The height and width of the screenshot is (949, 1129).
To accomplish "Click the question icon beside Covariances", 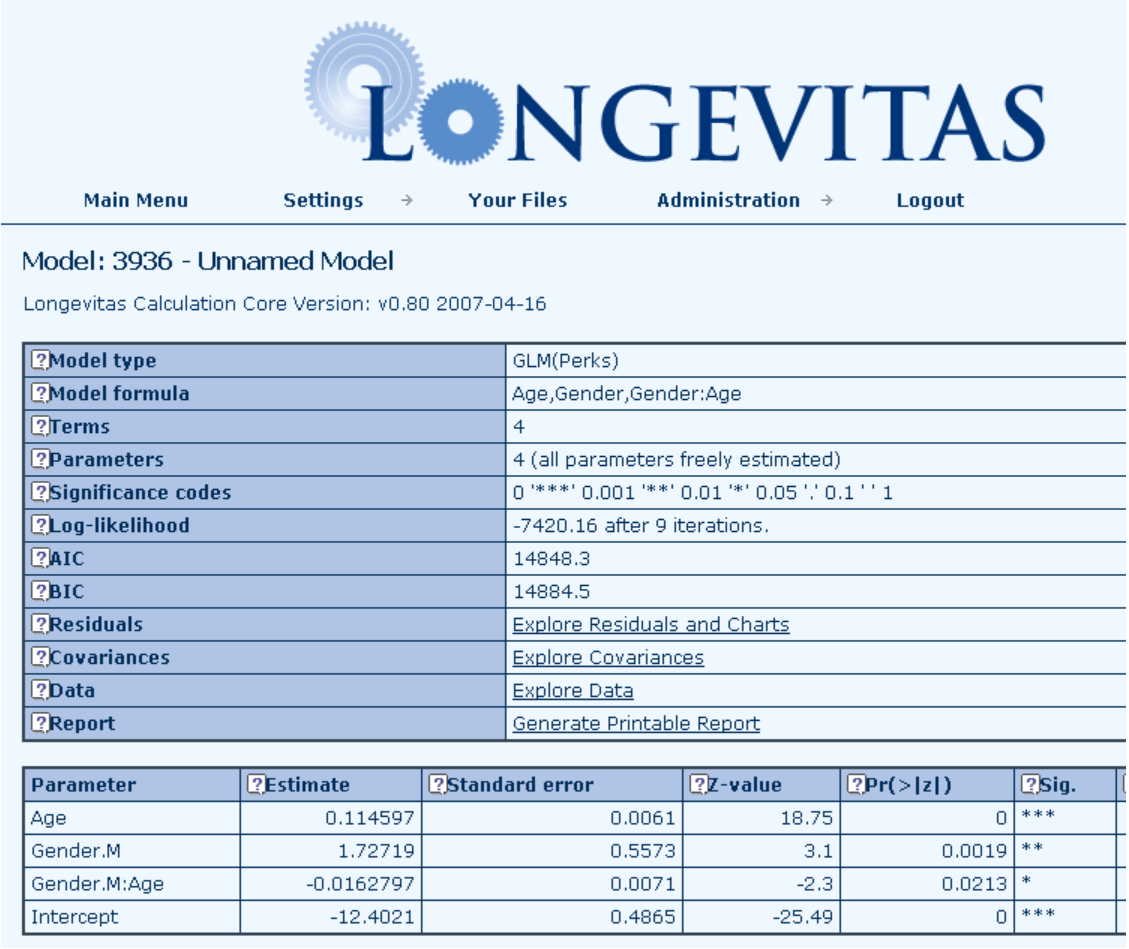I will (40, 657).
